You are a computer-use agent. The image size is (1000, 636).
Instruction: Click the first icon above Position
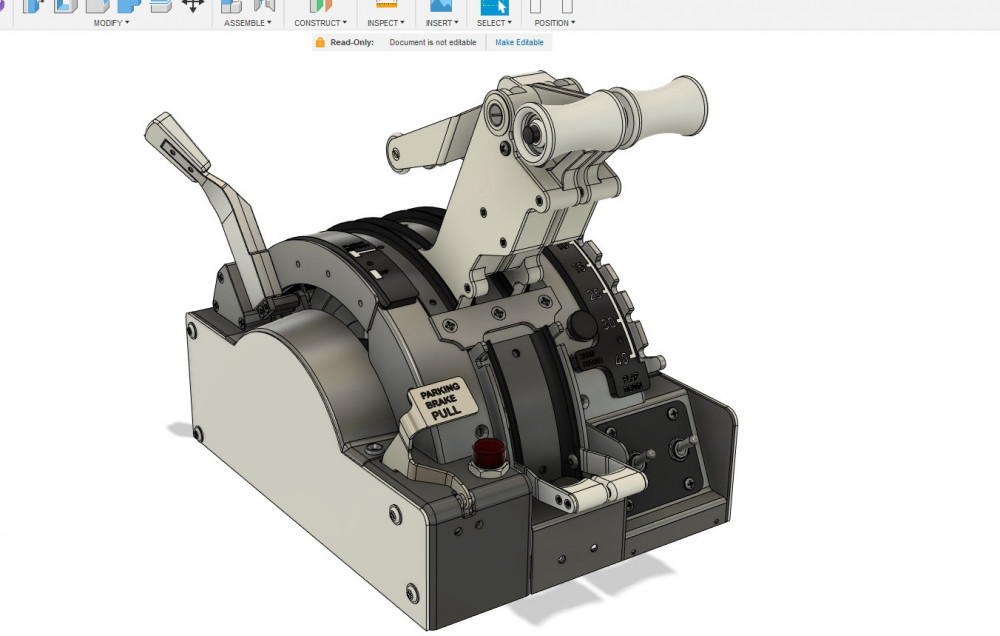tap(536, 5)
